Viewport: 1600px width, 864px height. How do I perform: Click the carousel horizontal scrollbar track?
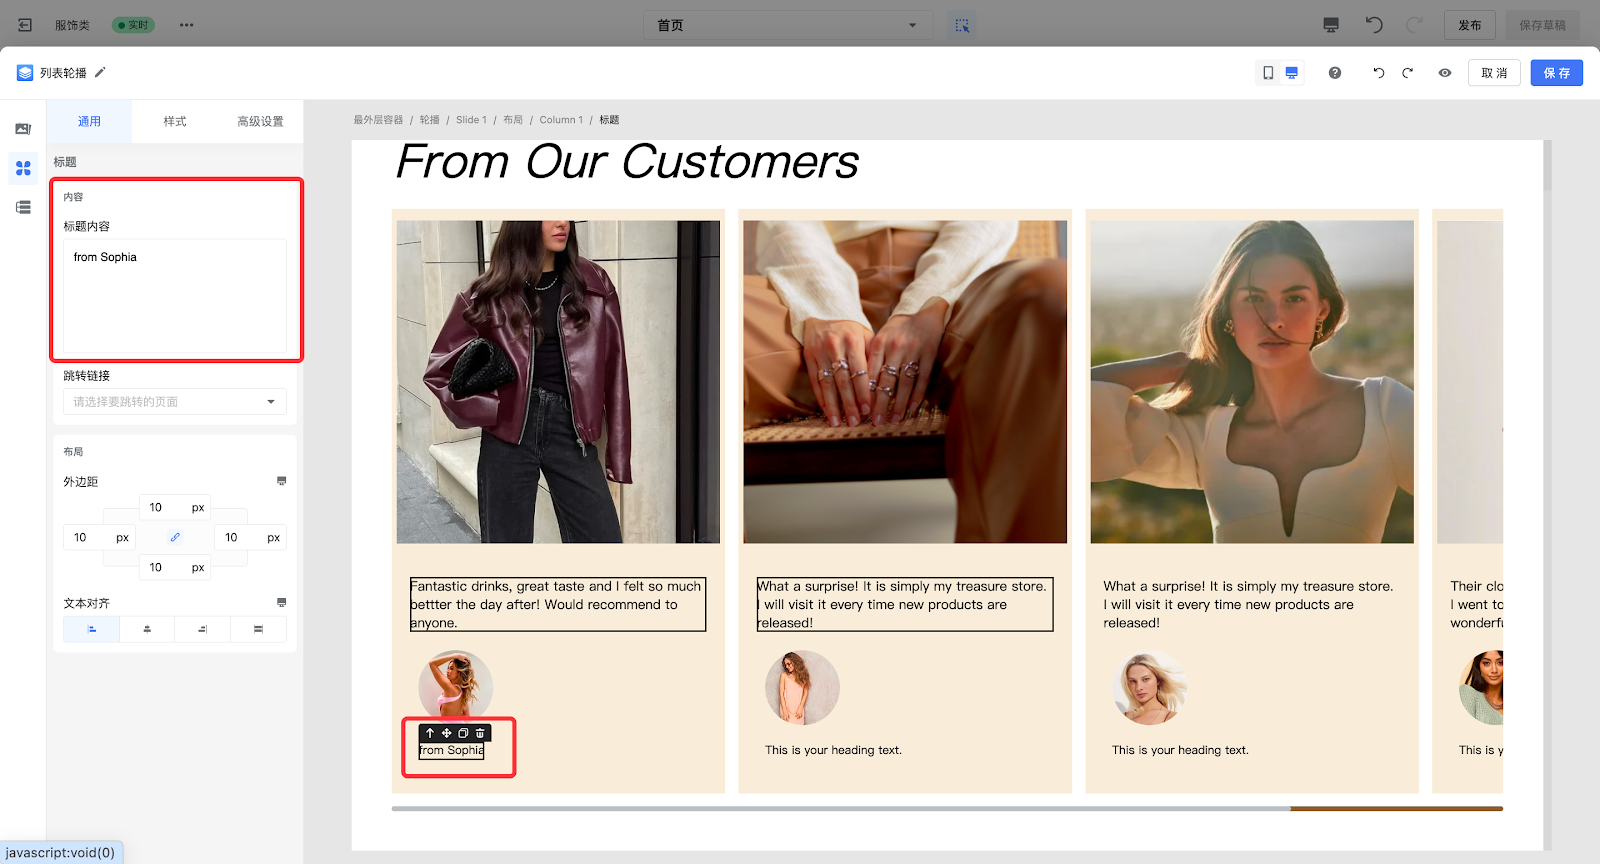click(840, 808)
